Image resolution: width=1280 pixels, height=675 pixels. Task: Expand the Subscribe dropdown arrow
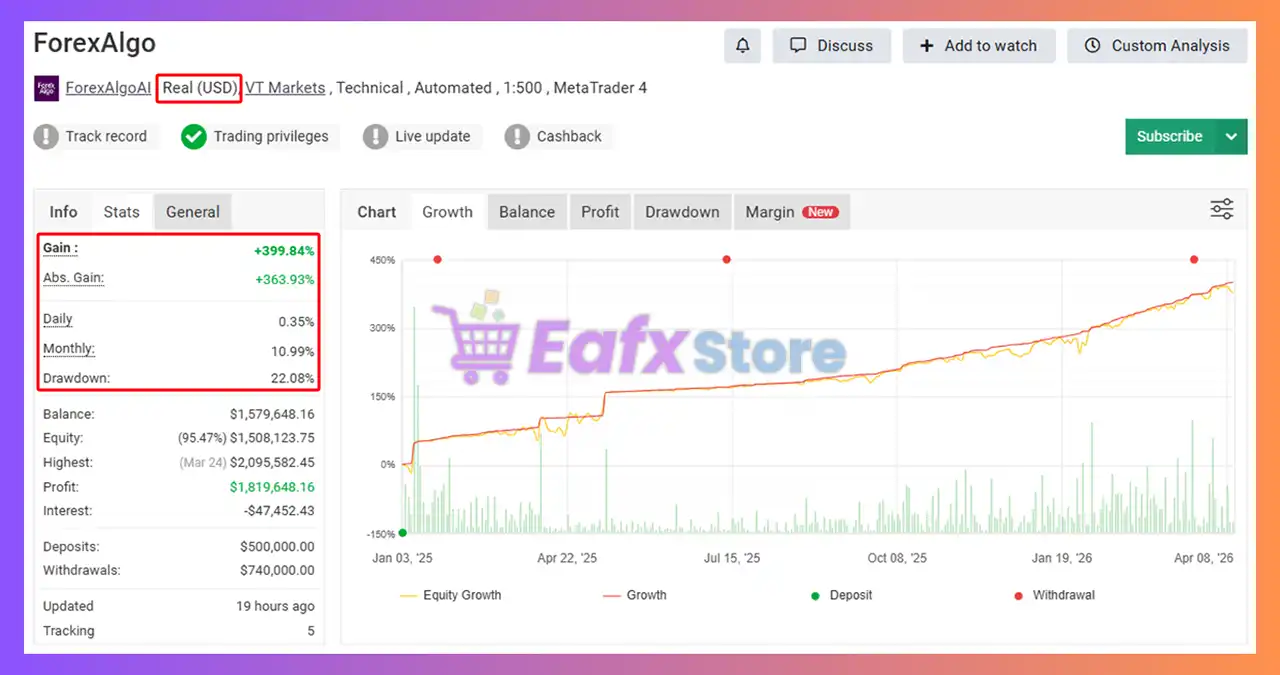tap(1231, 137)
